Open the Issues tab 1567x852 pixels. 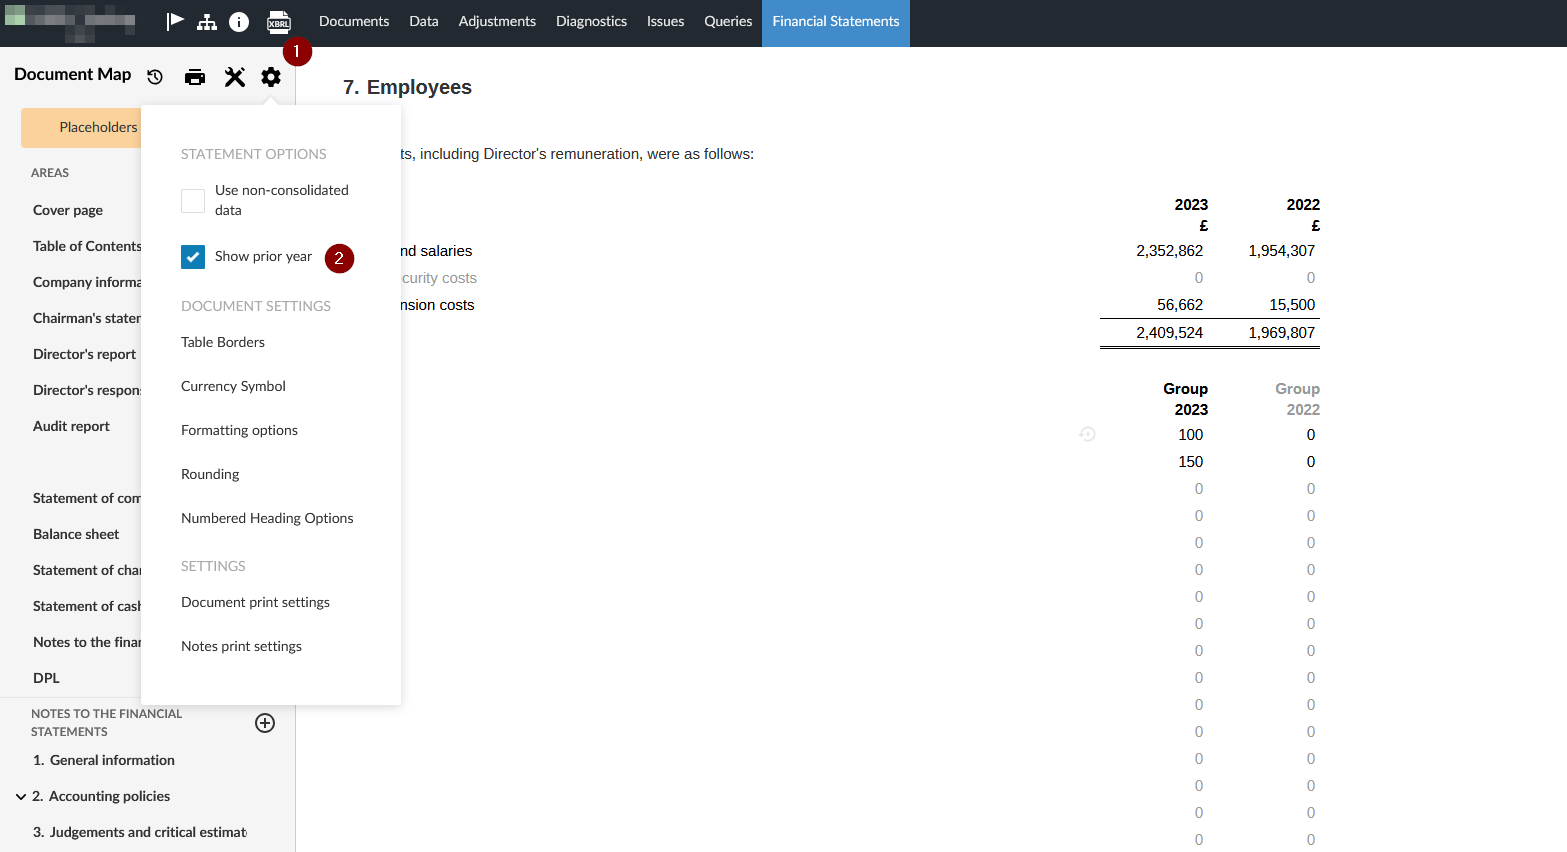point(665,21)
